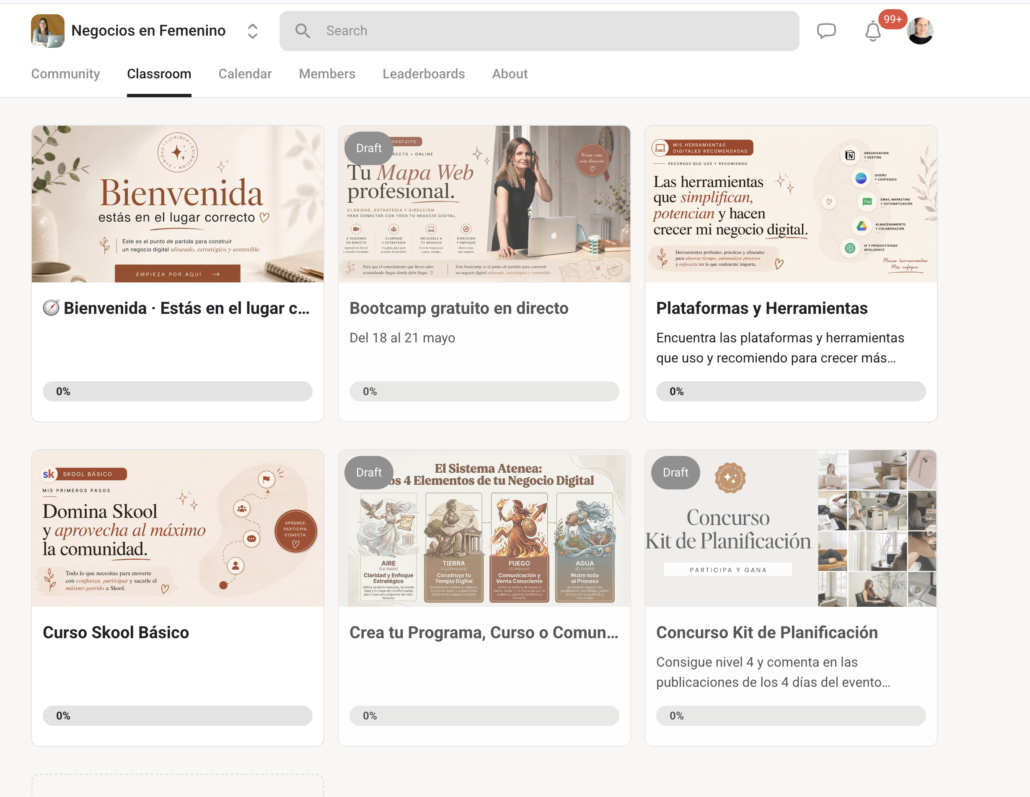1030x797 pixels.
Task: Focus the Search input field
Action: [x=539, y=31]
